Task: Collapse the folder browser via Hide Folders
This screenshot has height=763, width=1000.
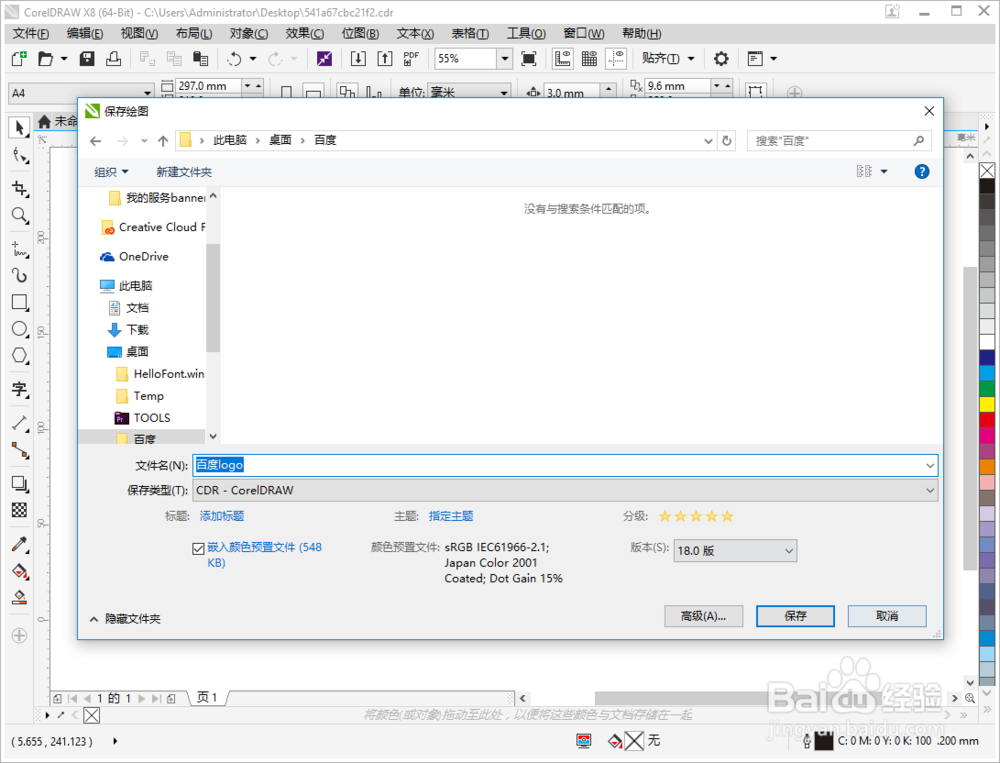Action: 125,619
